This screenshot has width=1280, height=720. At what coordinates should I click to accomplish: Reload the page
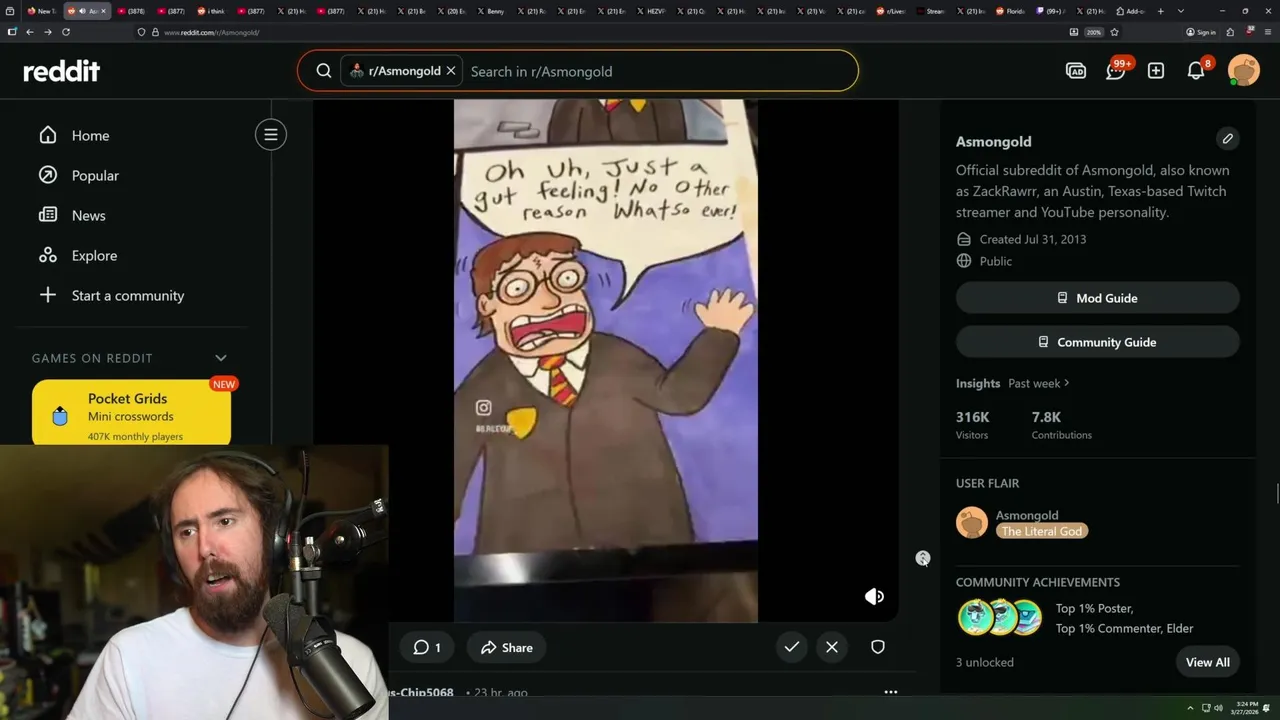pos(66,32)
